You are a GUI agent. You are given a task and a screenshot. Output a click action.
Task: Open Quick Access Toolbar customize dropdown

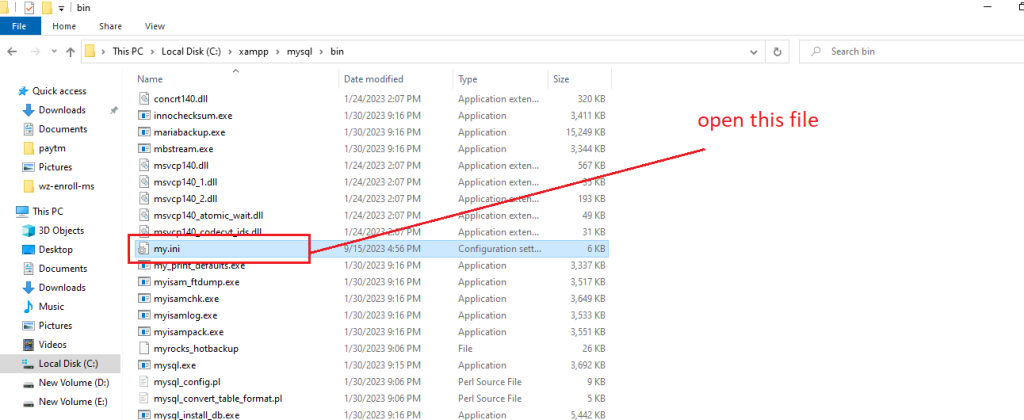[x=61, y=7]
